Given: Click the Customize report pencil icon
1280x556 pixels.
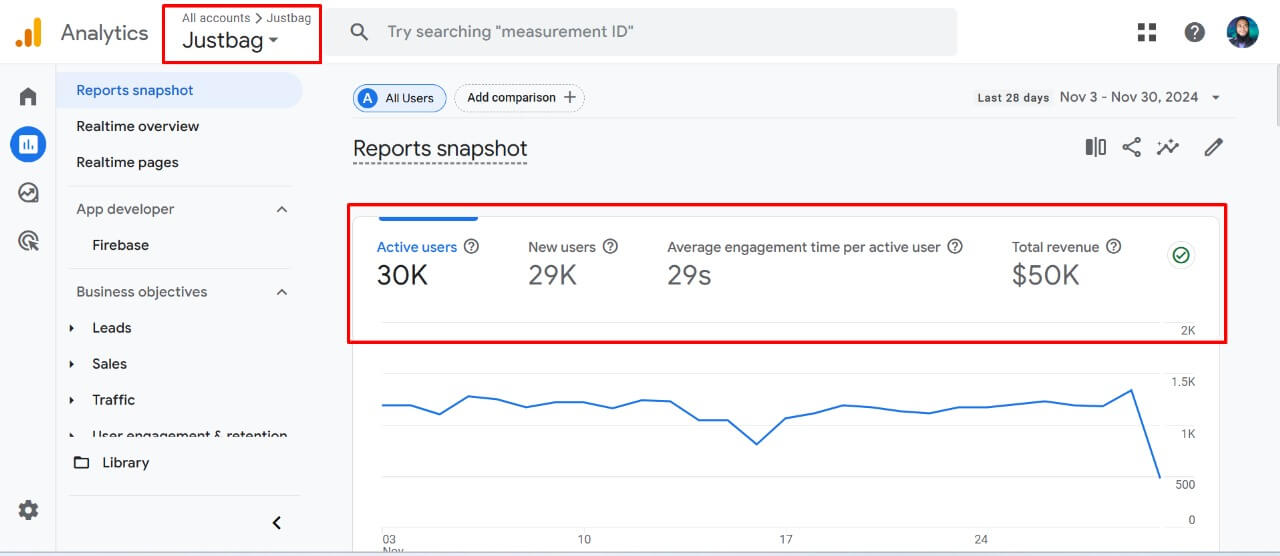Looking at the screenshot, I should click(1213, 147).
